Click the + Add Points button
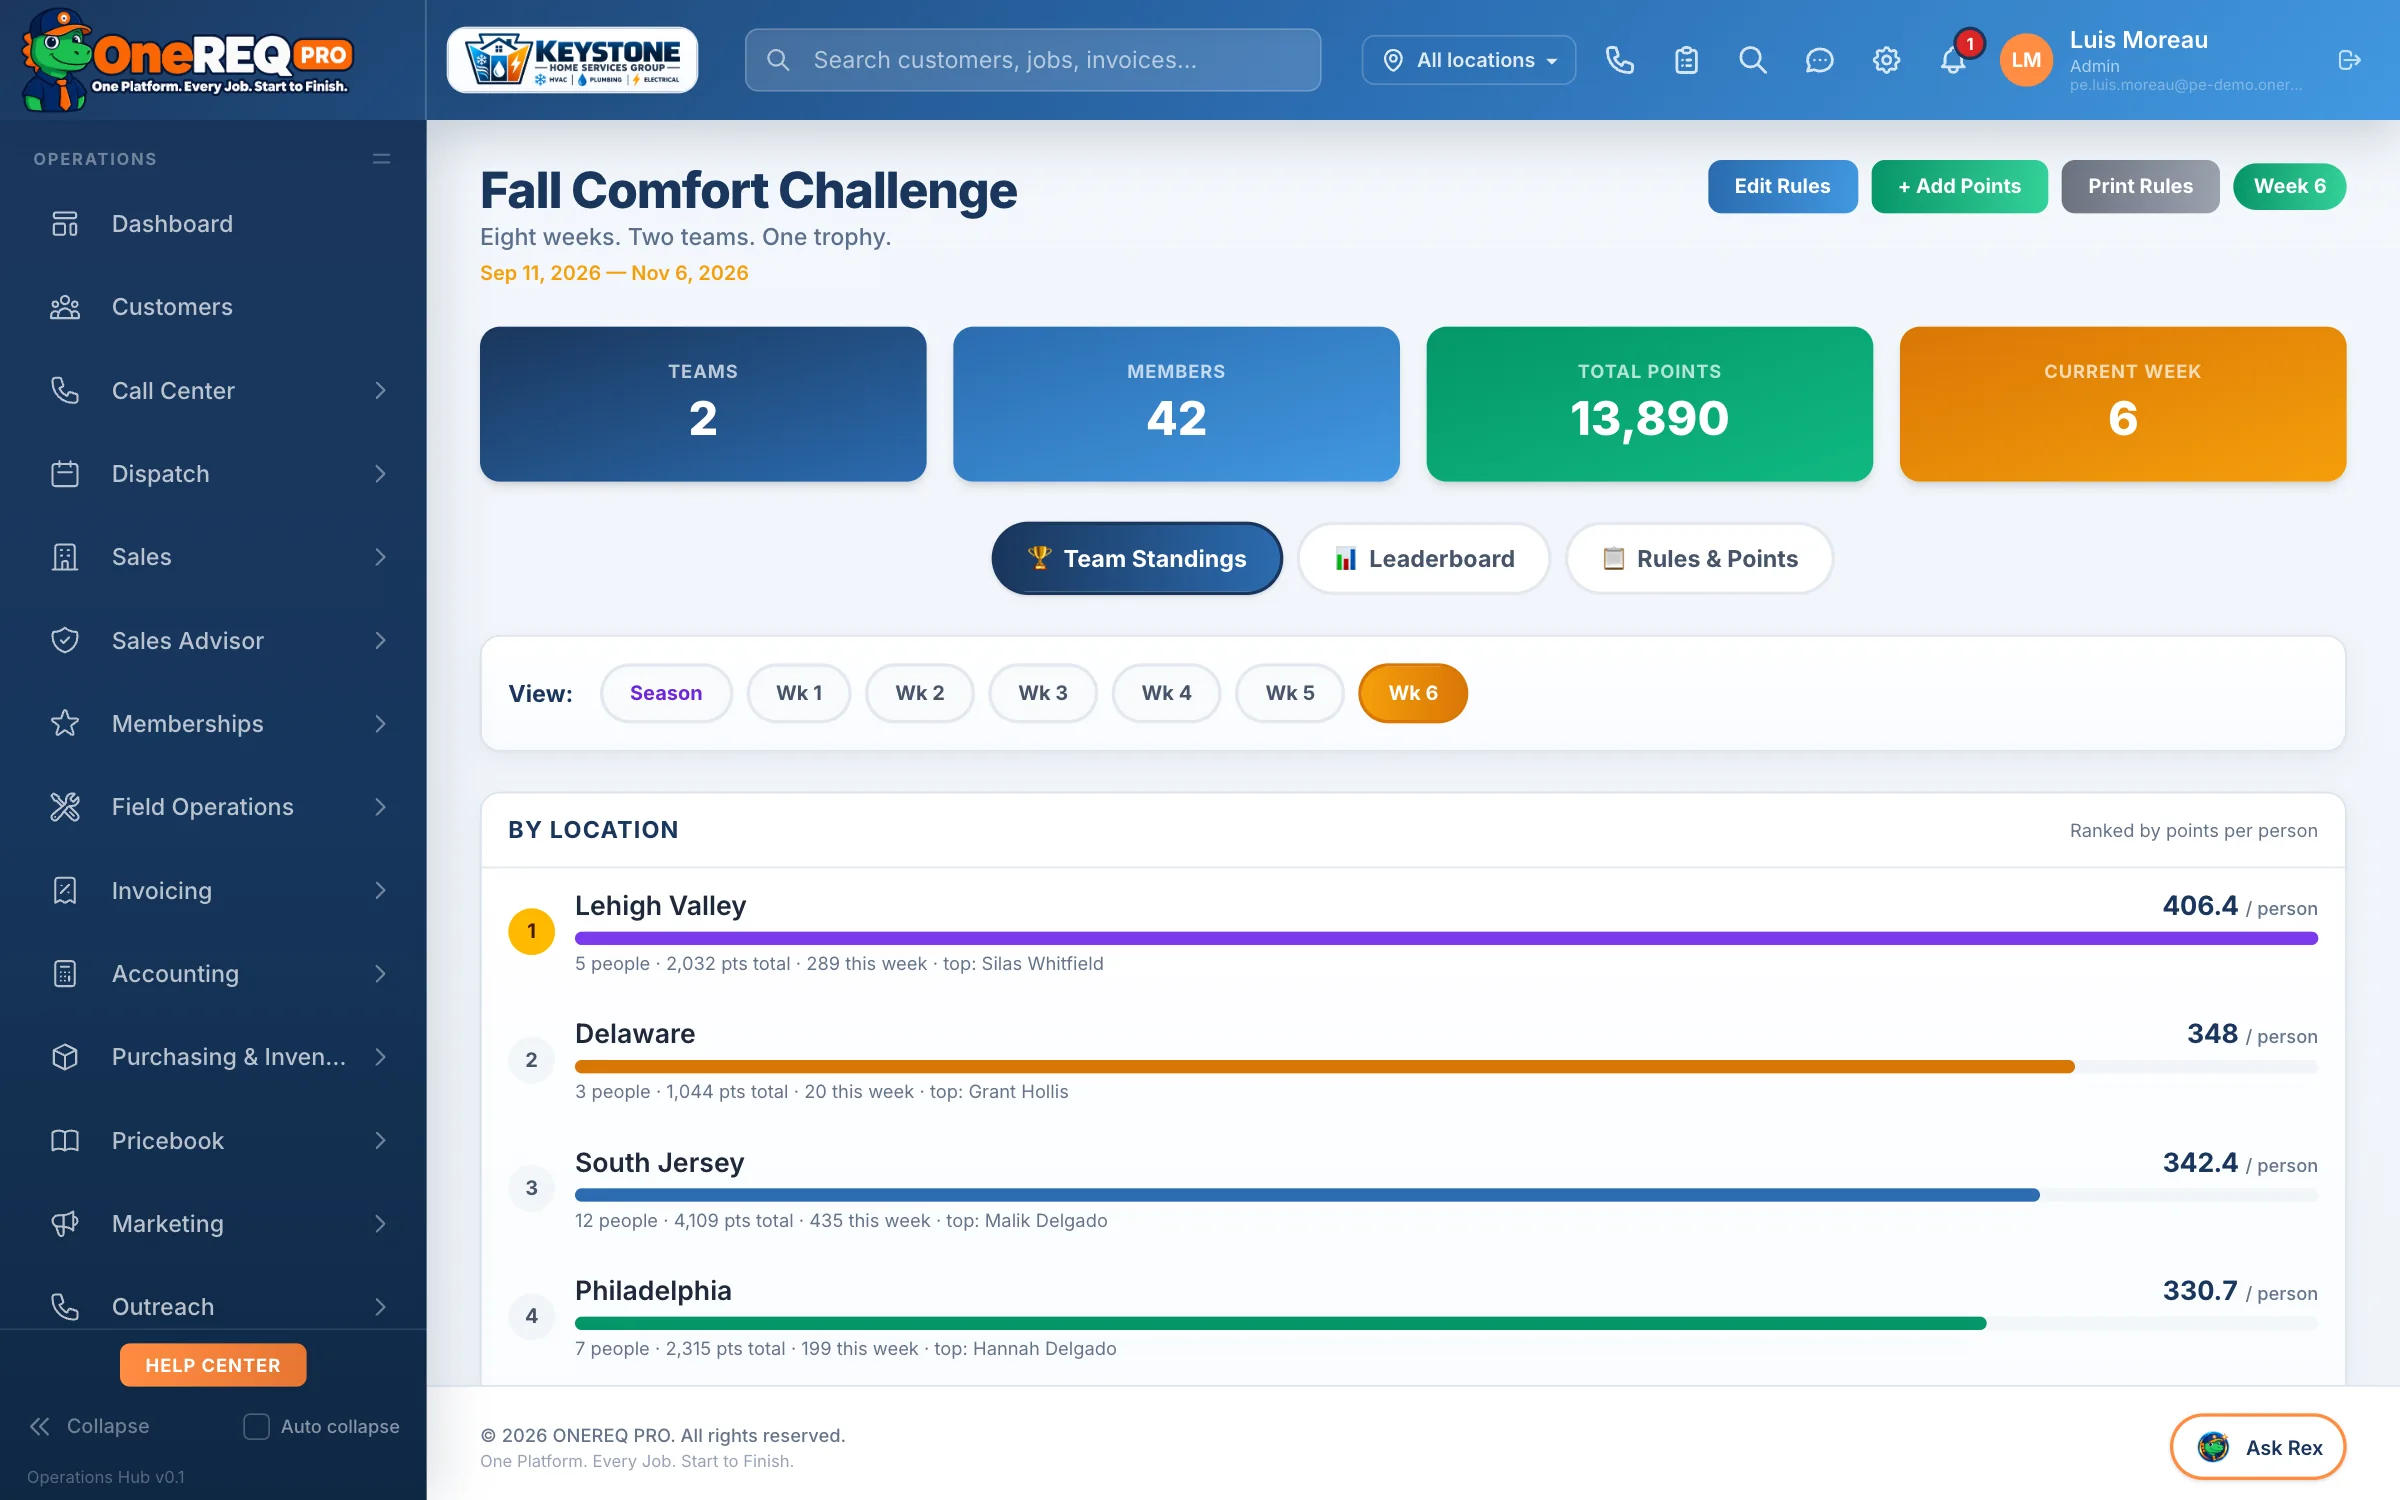Viewport: 2400px width, 1500px height. pos(1959,186)
